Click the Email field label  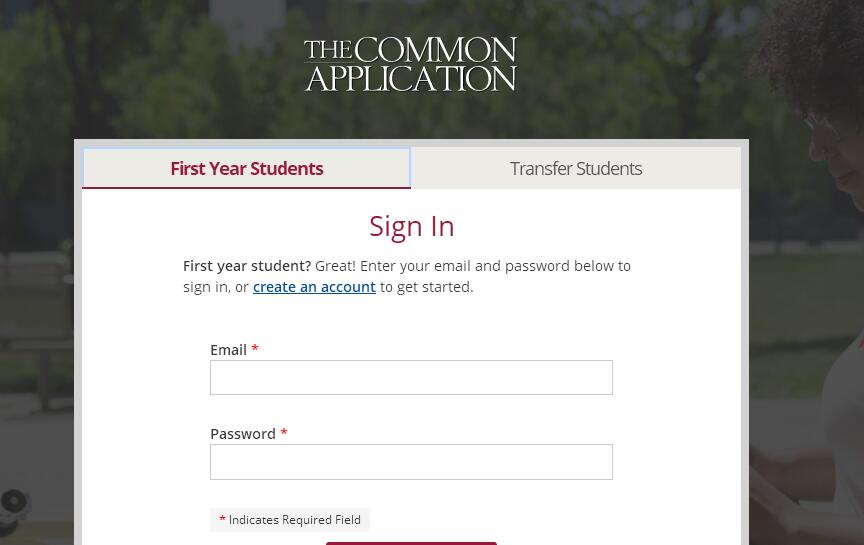(x=228, y=350)
